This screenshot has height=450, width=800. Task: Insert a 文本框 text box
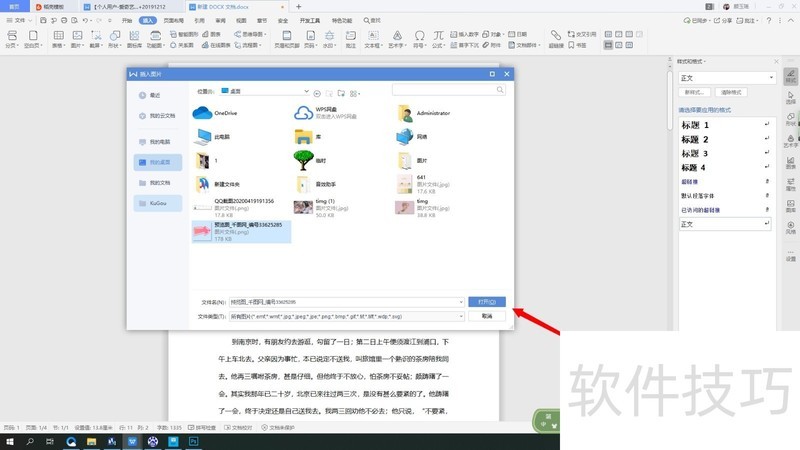point(373,39)
